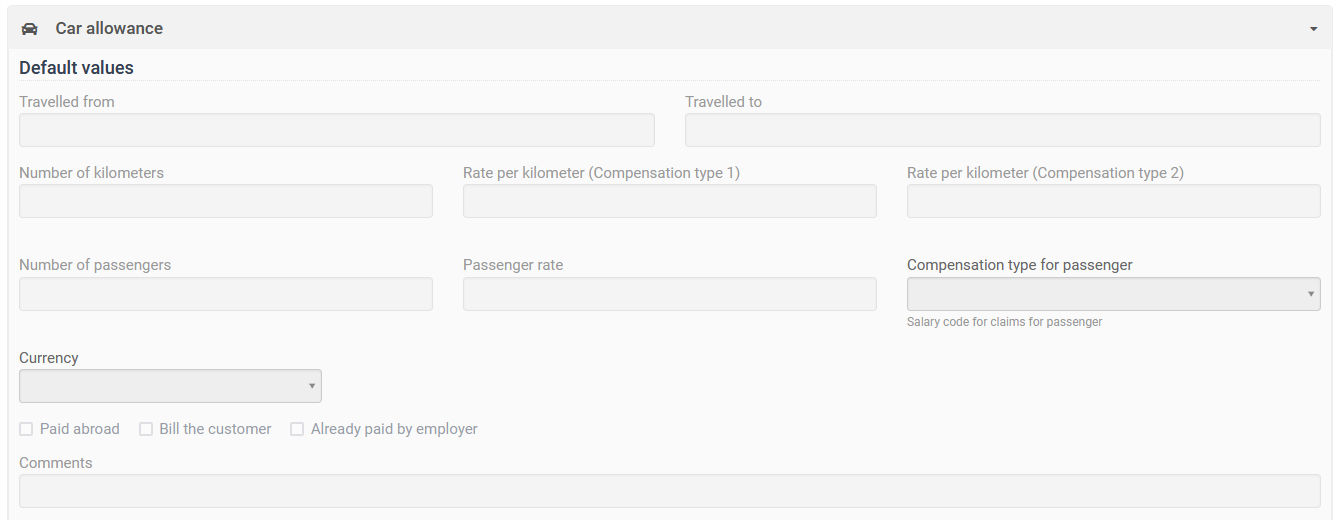Tick the Bill the customer checkbox
The image size is (1338, 520).
[x=146, y=429]
